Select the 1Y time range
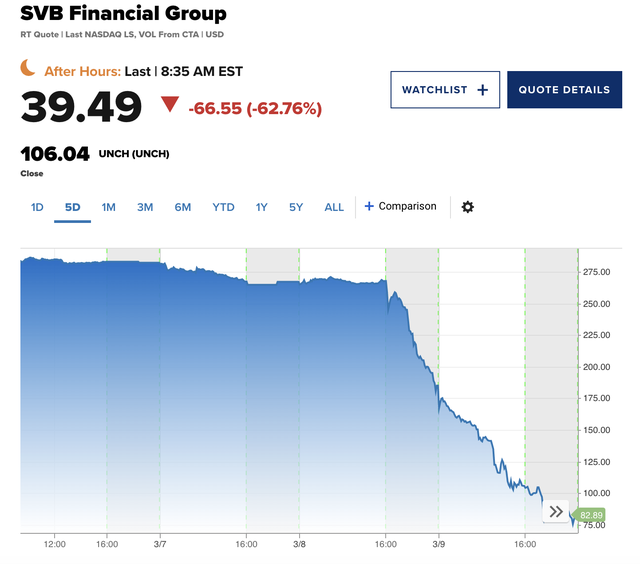 (262, 207)
